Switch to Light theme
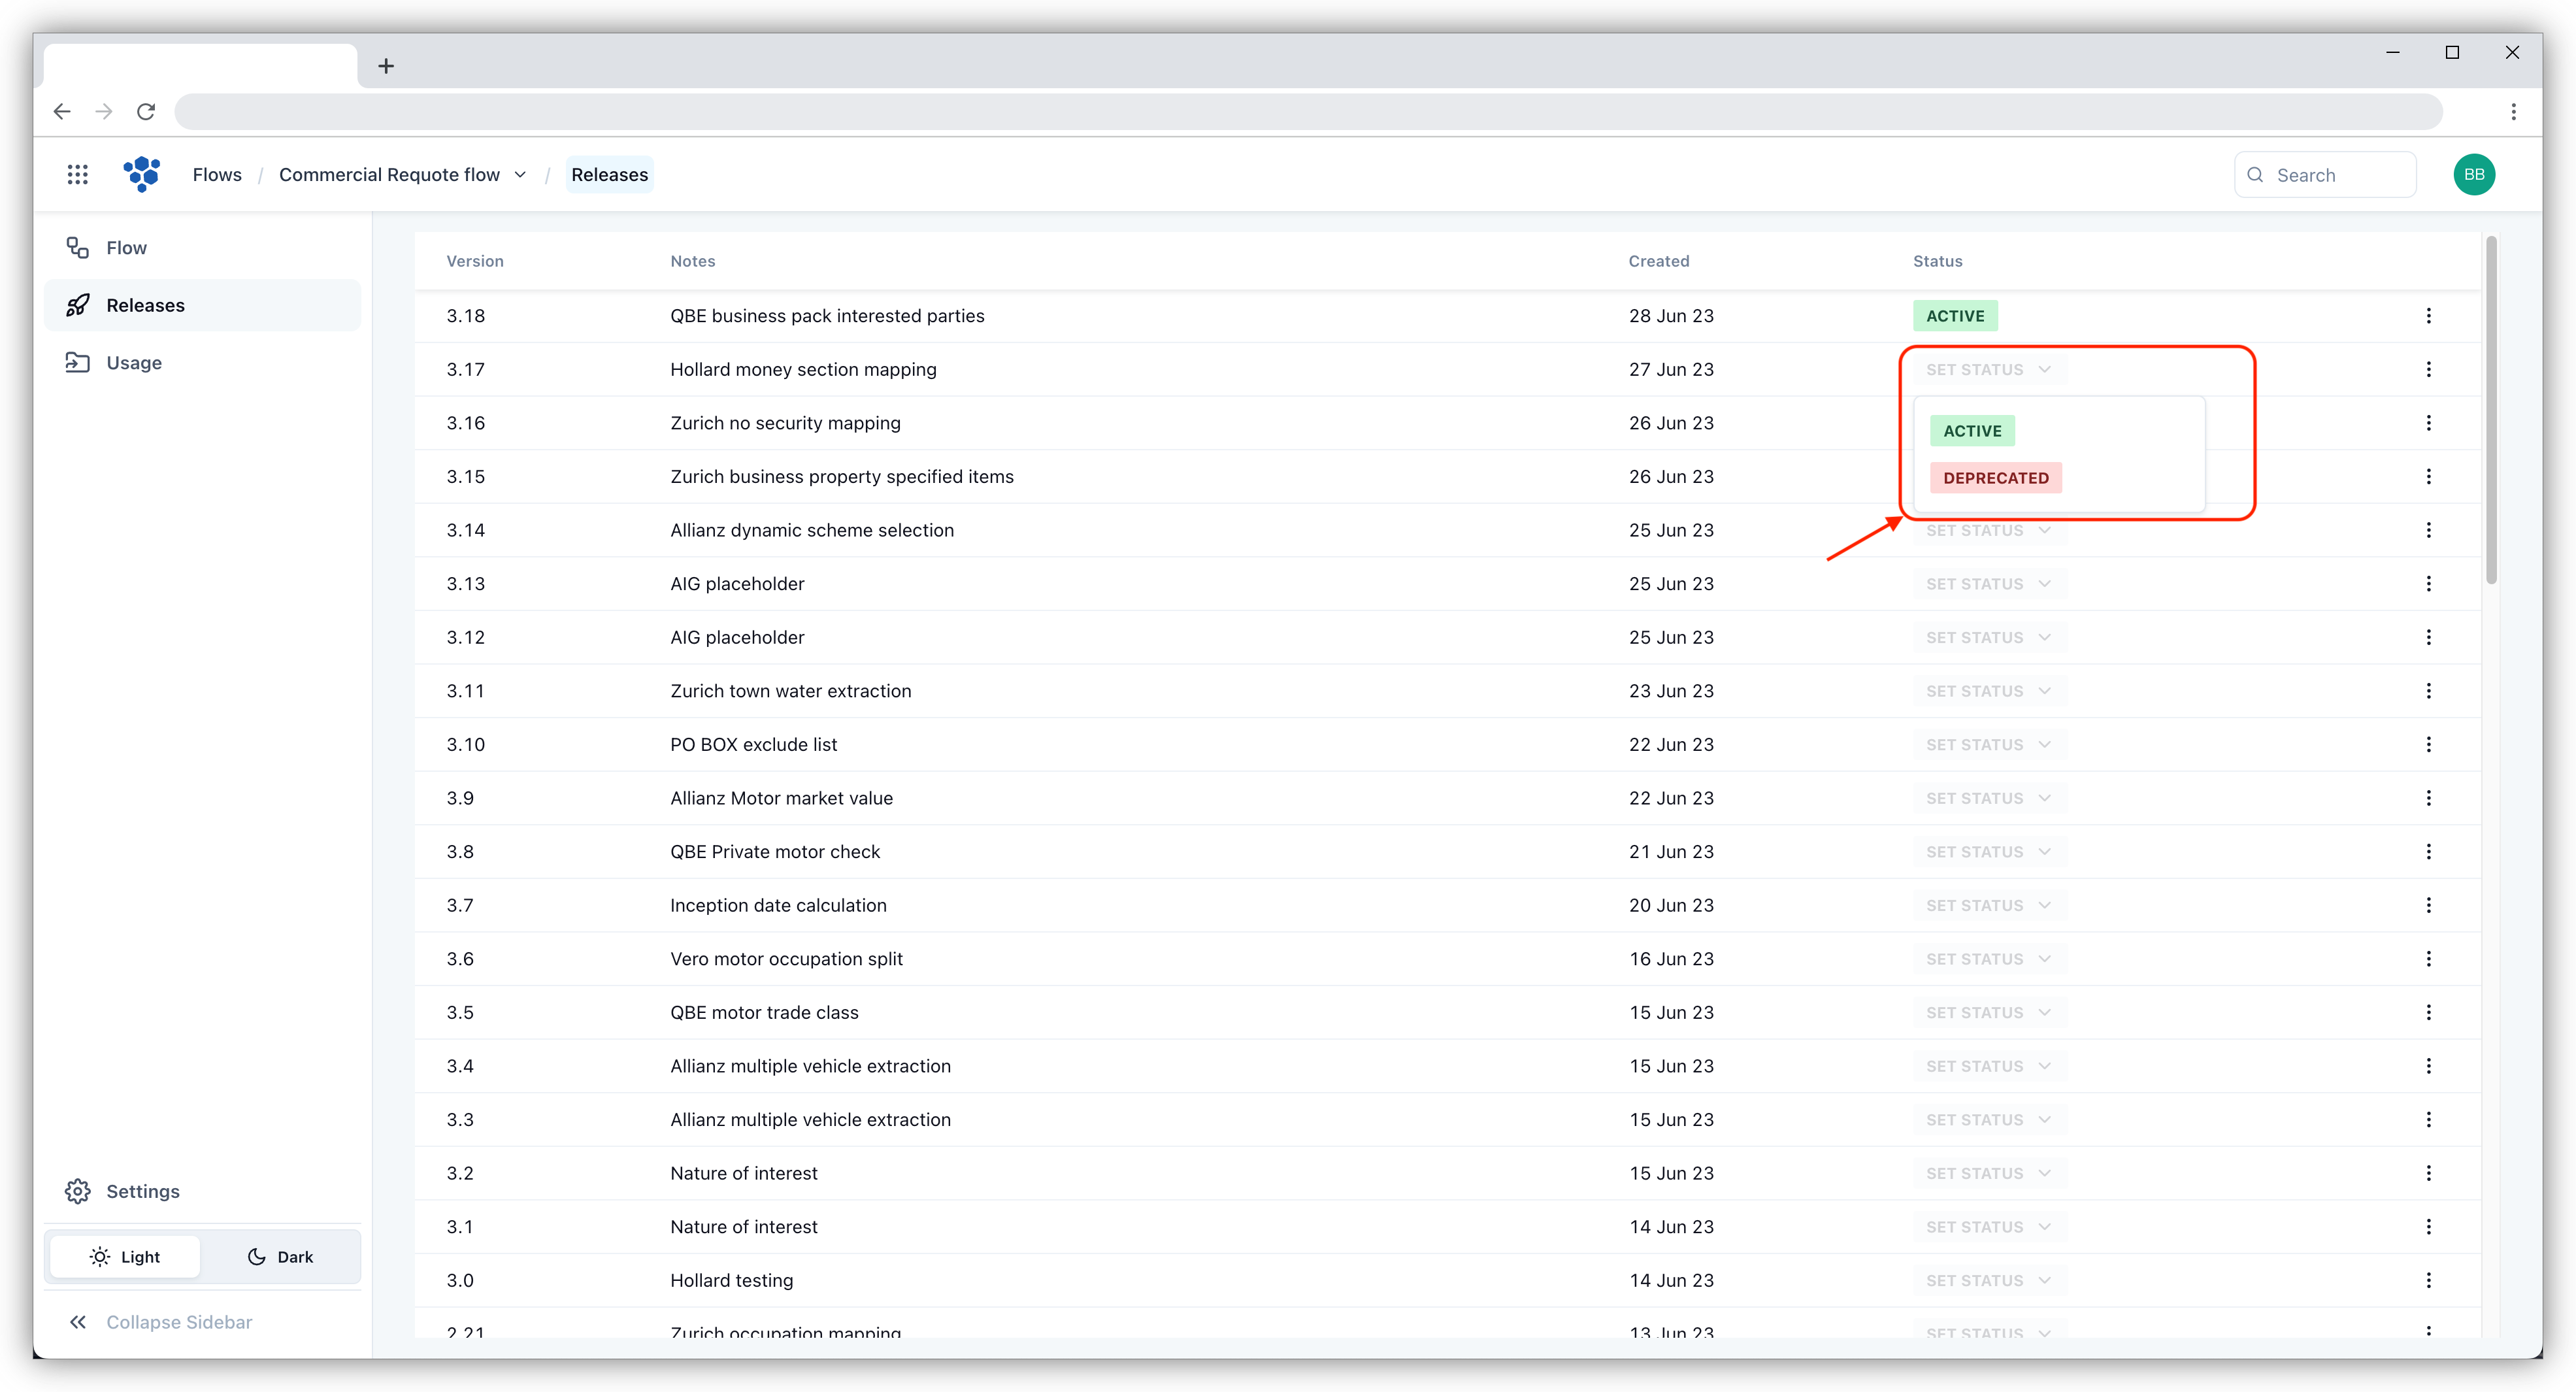The image size is (2576, 1392). pos(125,1257)
